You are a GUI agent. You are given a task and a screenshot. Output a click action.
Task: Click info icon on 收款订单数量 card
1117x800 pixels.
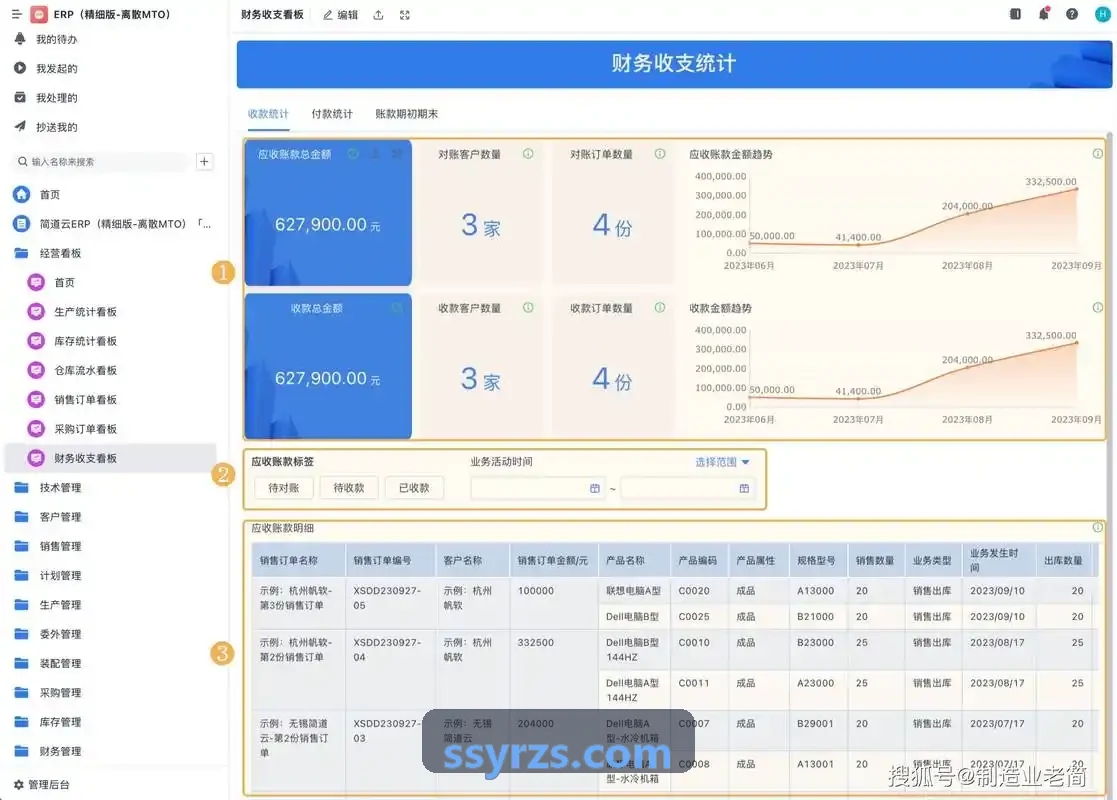click(660, 308)
